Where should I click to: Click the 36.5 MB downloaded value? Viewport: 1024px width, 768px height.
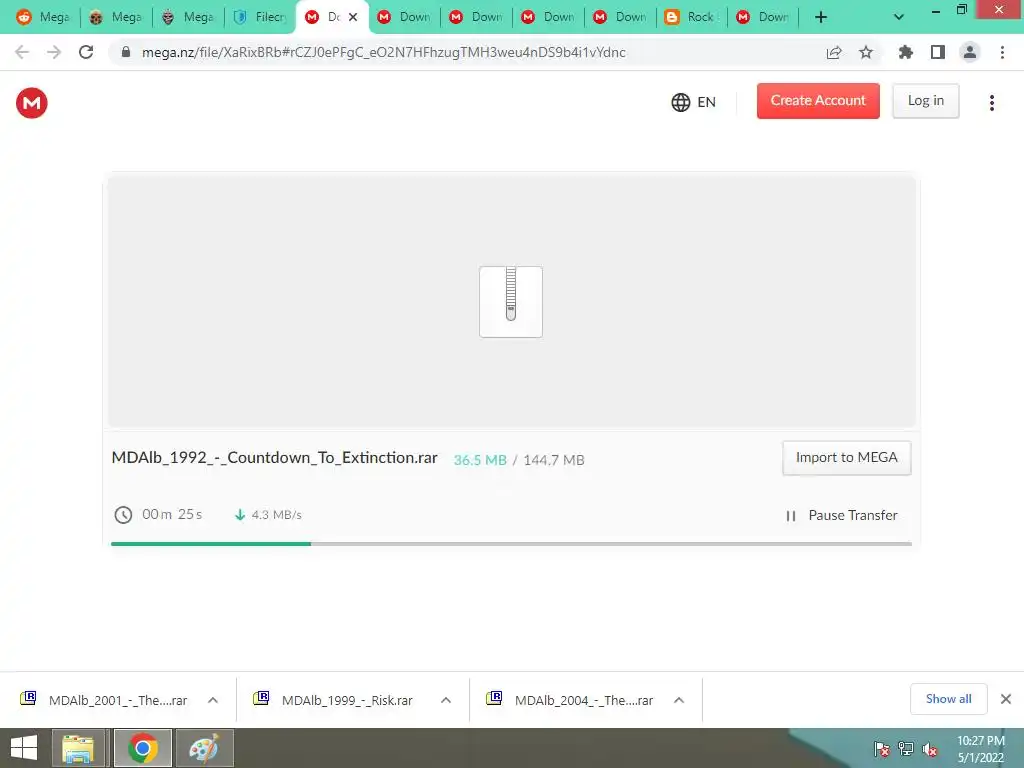click(480, 460)
